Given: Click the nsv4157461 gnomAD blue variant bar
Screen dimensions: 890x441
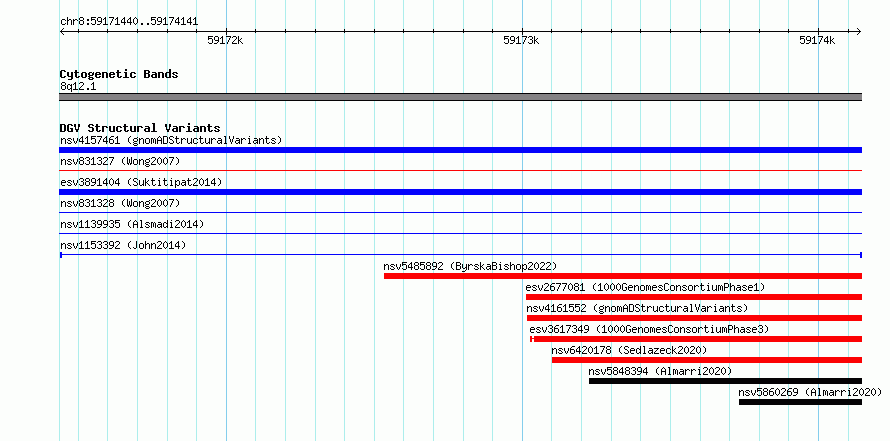Looking at the screenshot, I should (x=460, y=150).
